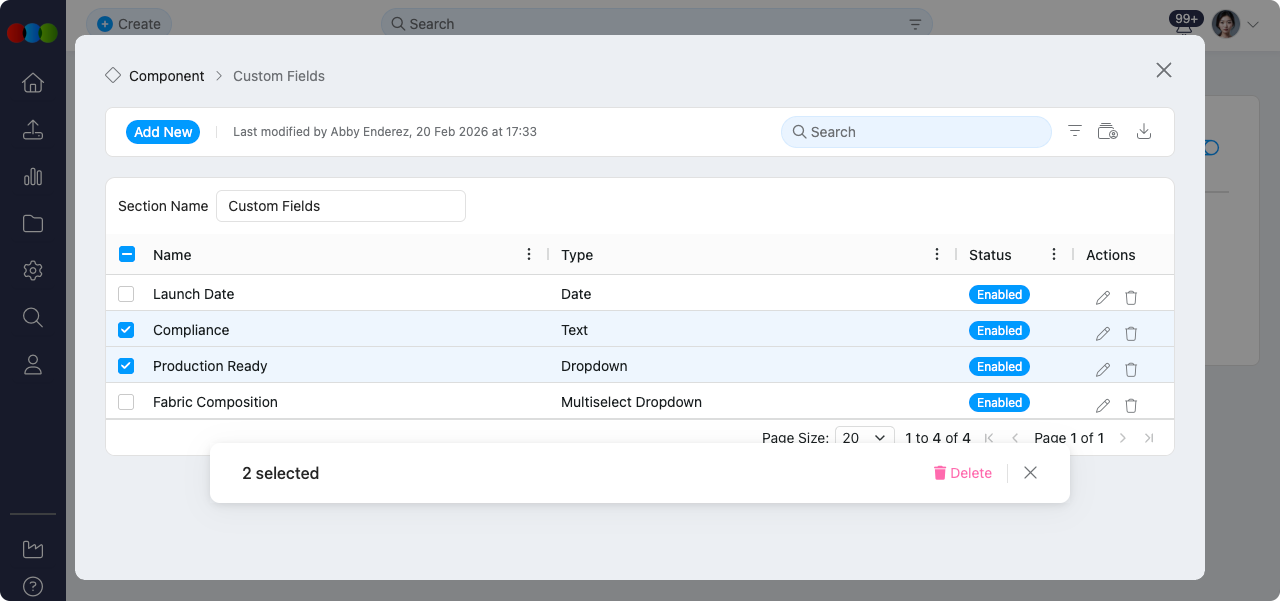
Task: Open the Home icon in the sidebar
Action: [x=32, y=83]
